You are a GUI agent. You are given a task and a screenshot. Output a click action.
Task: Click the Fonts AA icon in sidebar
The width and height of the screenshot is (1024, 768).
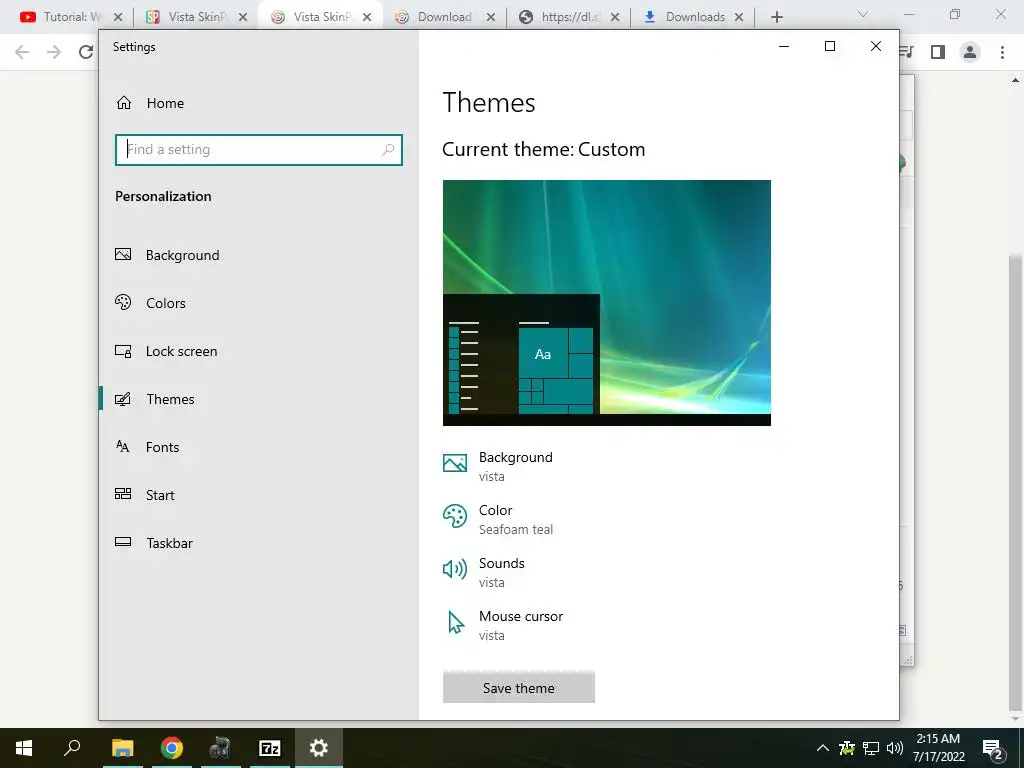pos(123,447)
